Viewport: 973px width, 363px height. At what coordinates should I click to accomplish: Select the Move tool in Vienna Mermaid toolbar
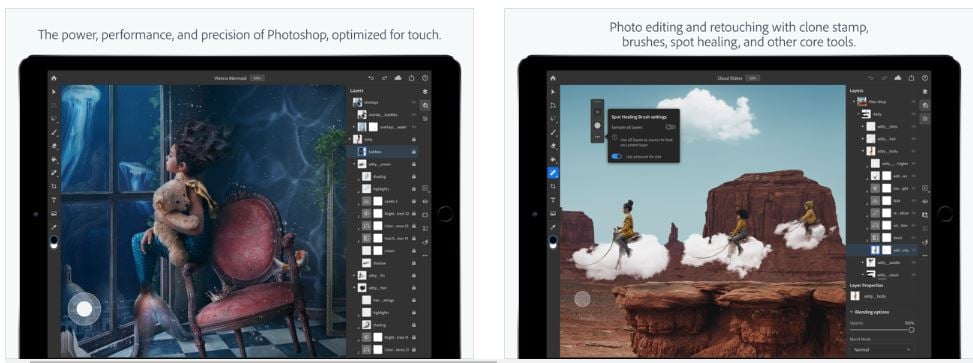pos(54,92)
